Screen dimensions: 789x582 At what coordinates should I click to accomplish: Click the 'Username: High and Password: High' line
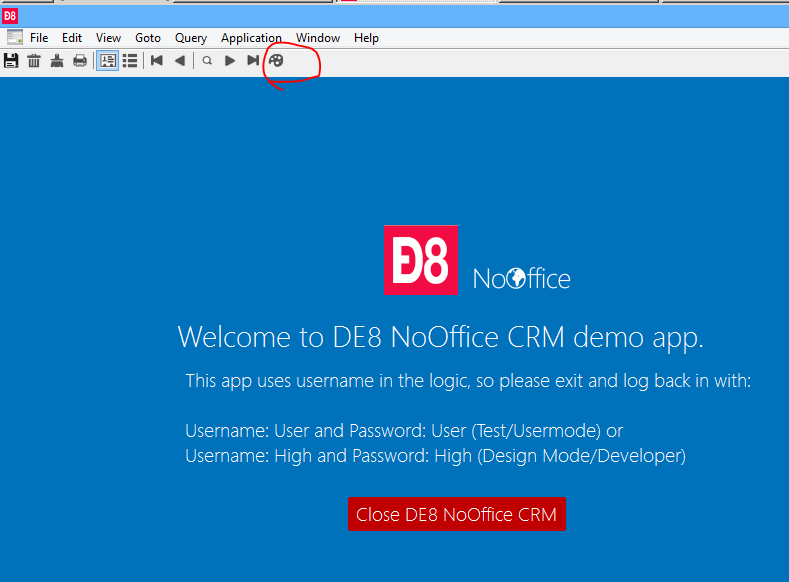[x=435, y=456]
